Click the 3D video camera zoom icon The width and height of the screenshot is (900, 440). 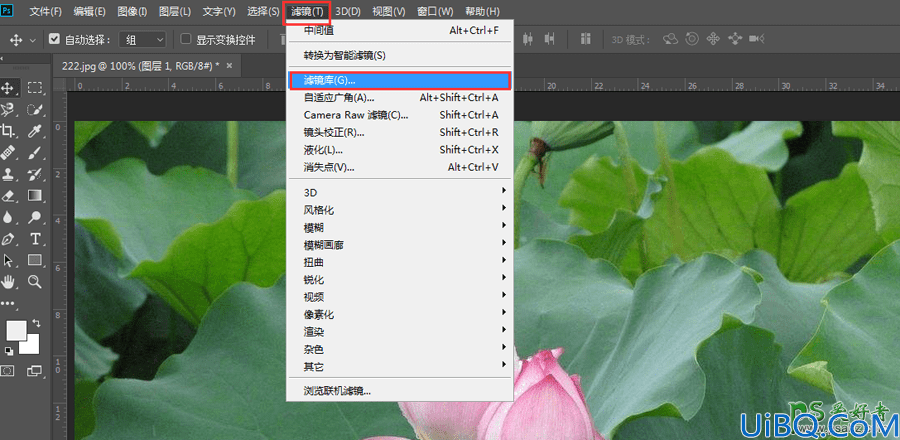click(x=757, y=39)
